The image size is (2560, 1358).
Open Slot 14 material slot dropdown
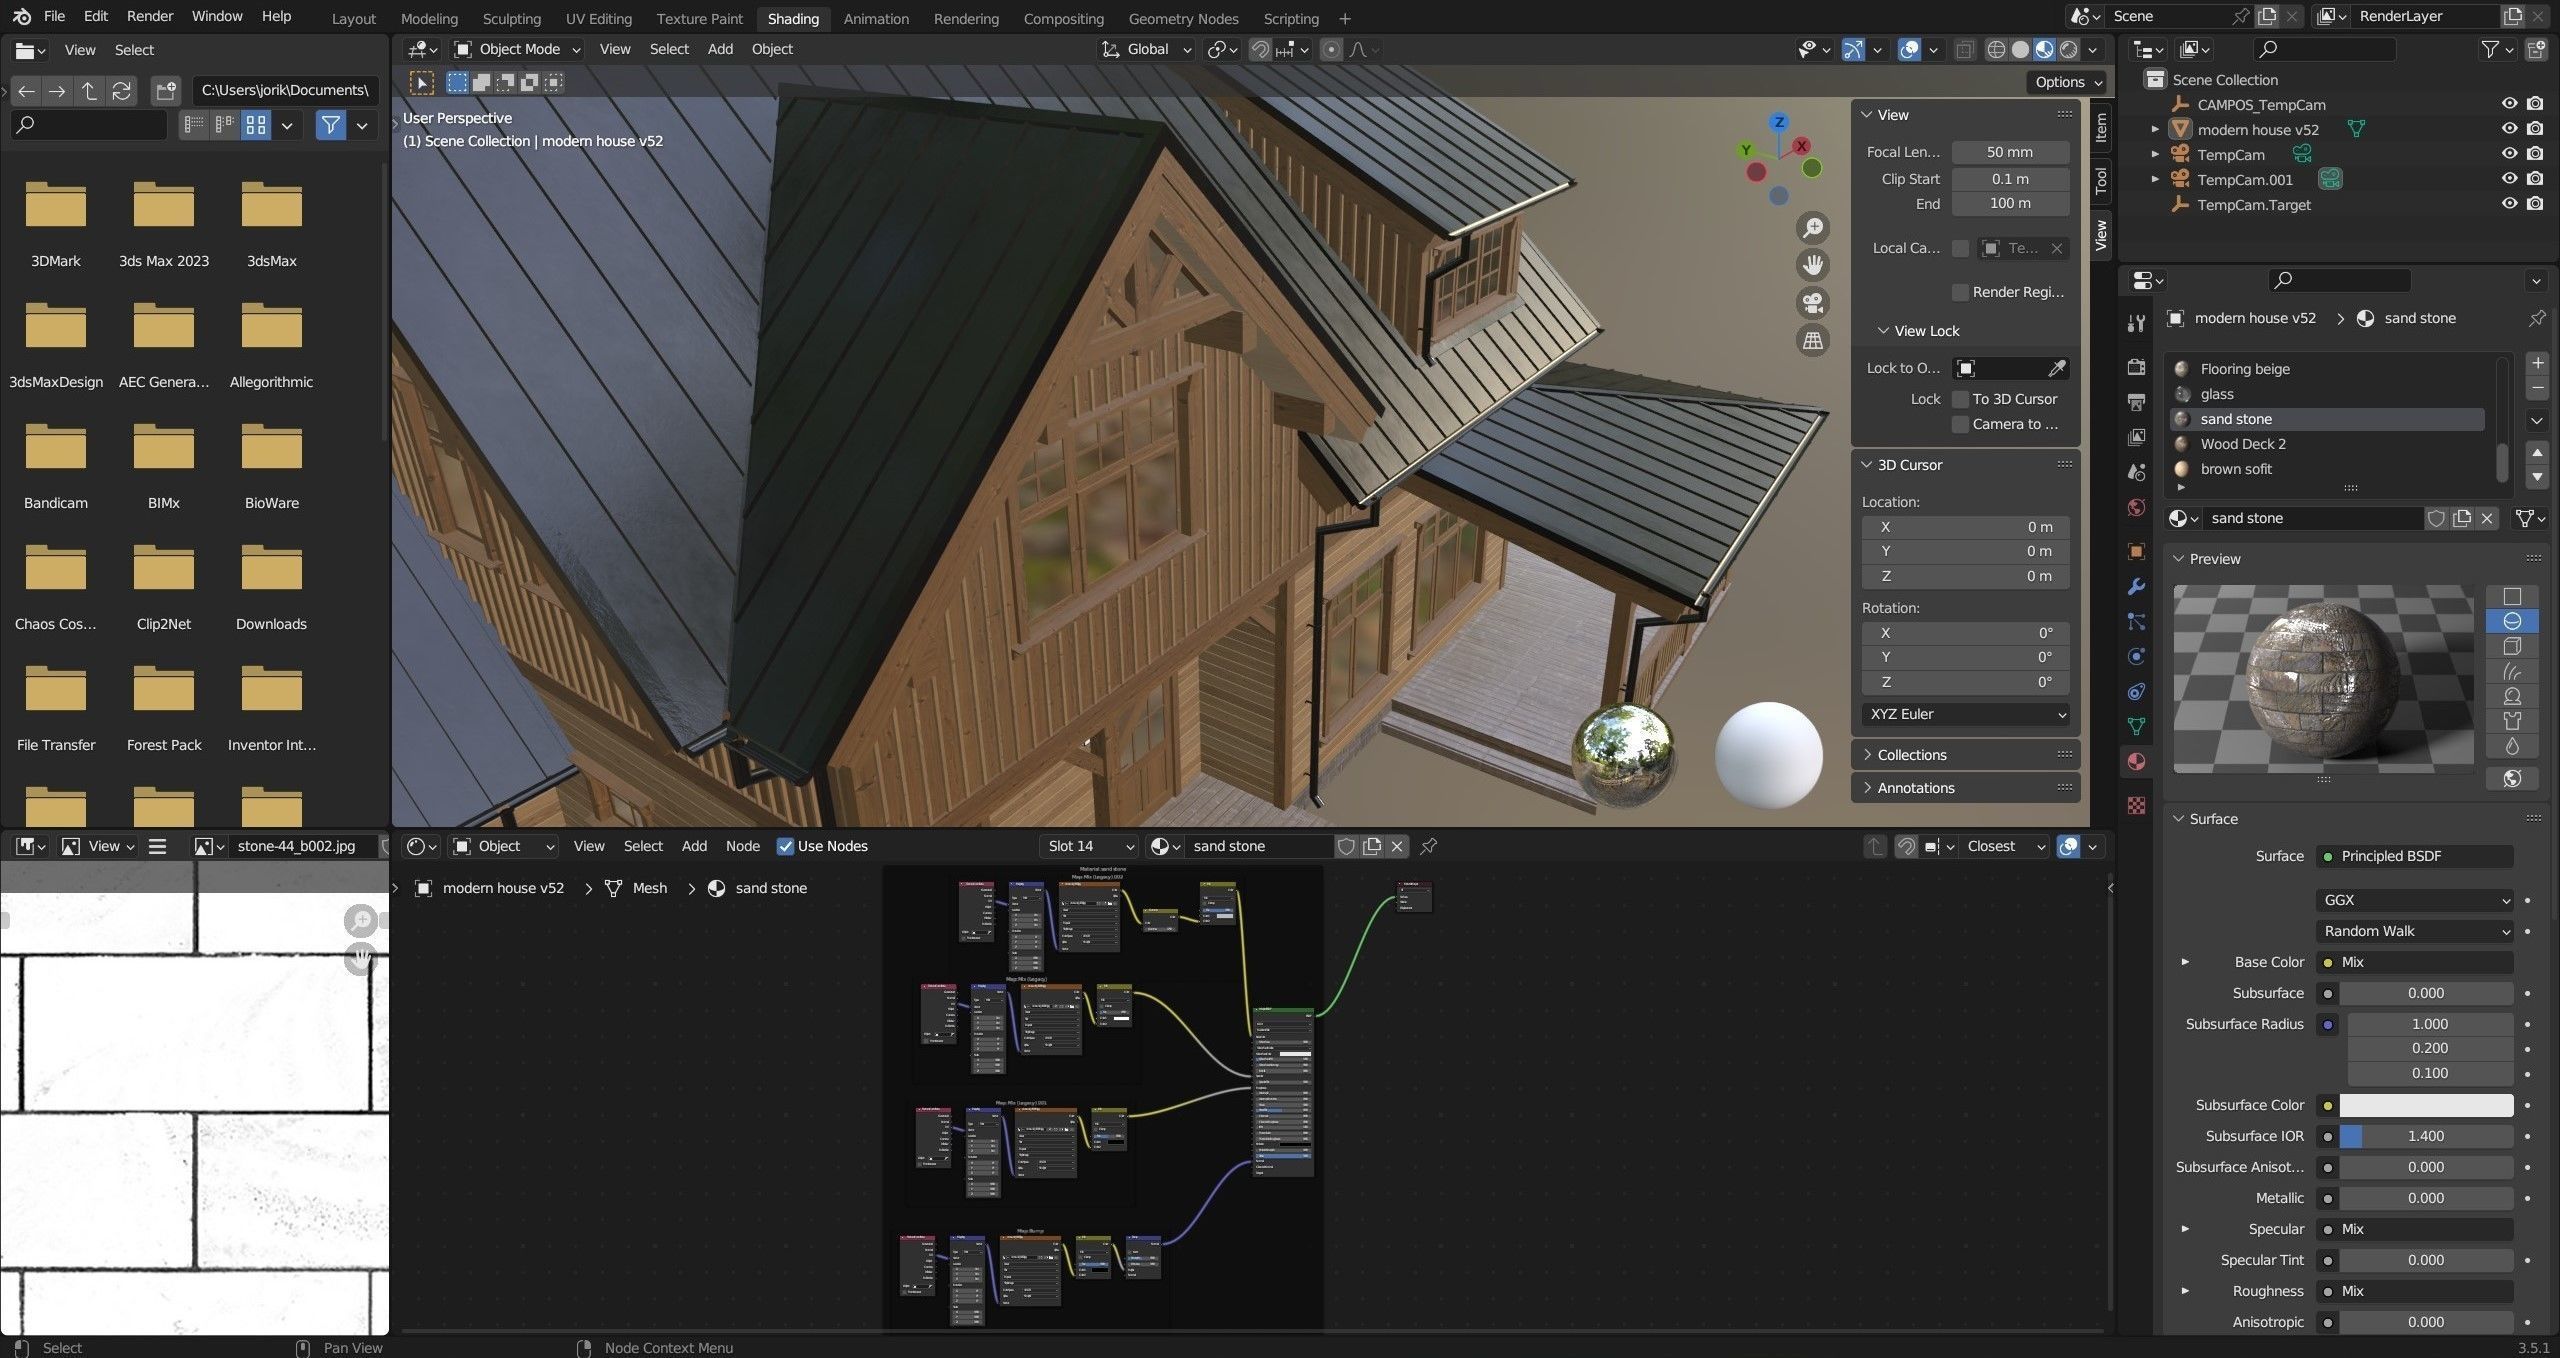tap(1089, 846)
